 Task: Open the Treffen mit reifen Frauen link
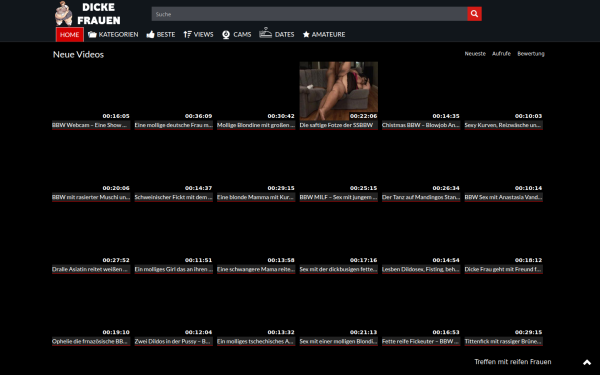coord(513,362)
